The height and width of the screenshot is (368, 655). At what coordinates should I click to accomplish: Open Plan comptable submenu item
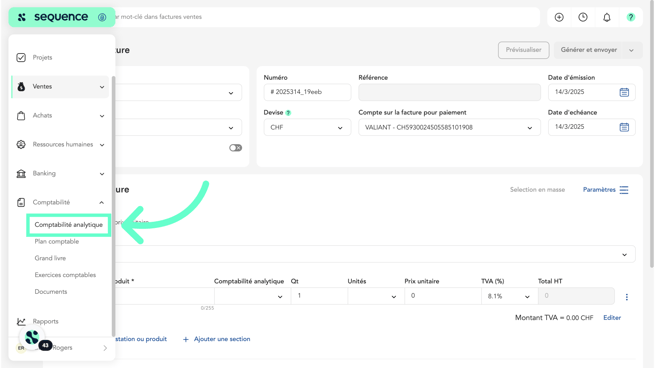tap(56, 241)
